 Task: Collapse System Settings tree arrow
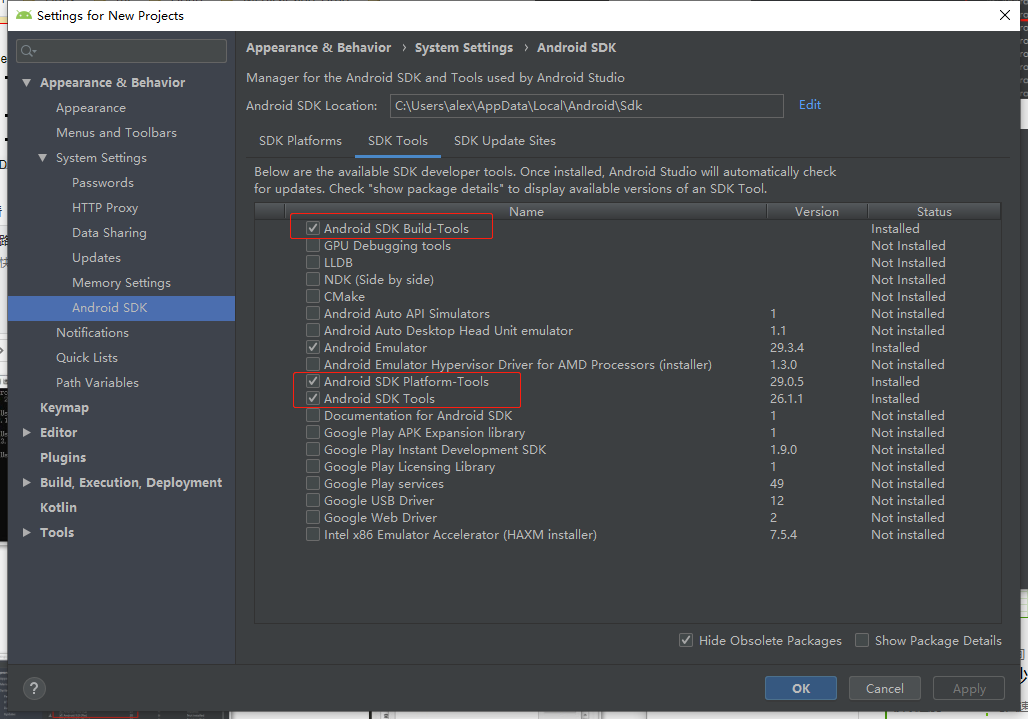click(43, 158)
